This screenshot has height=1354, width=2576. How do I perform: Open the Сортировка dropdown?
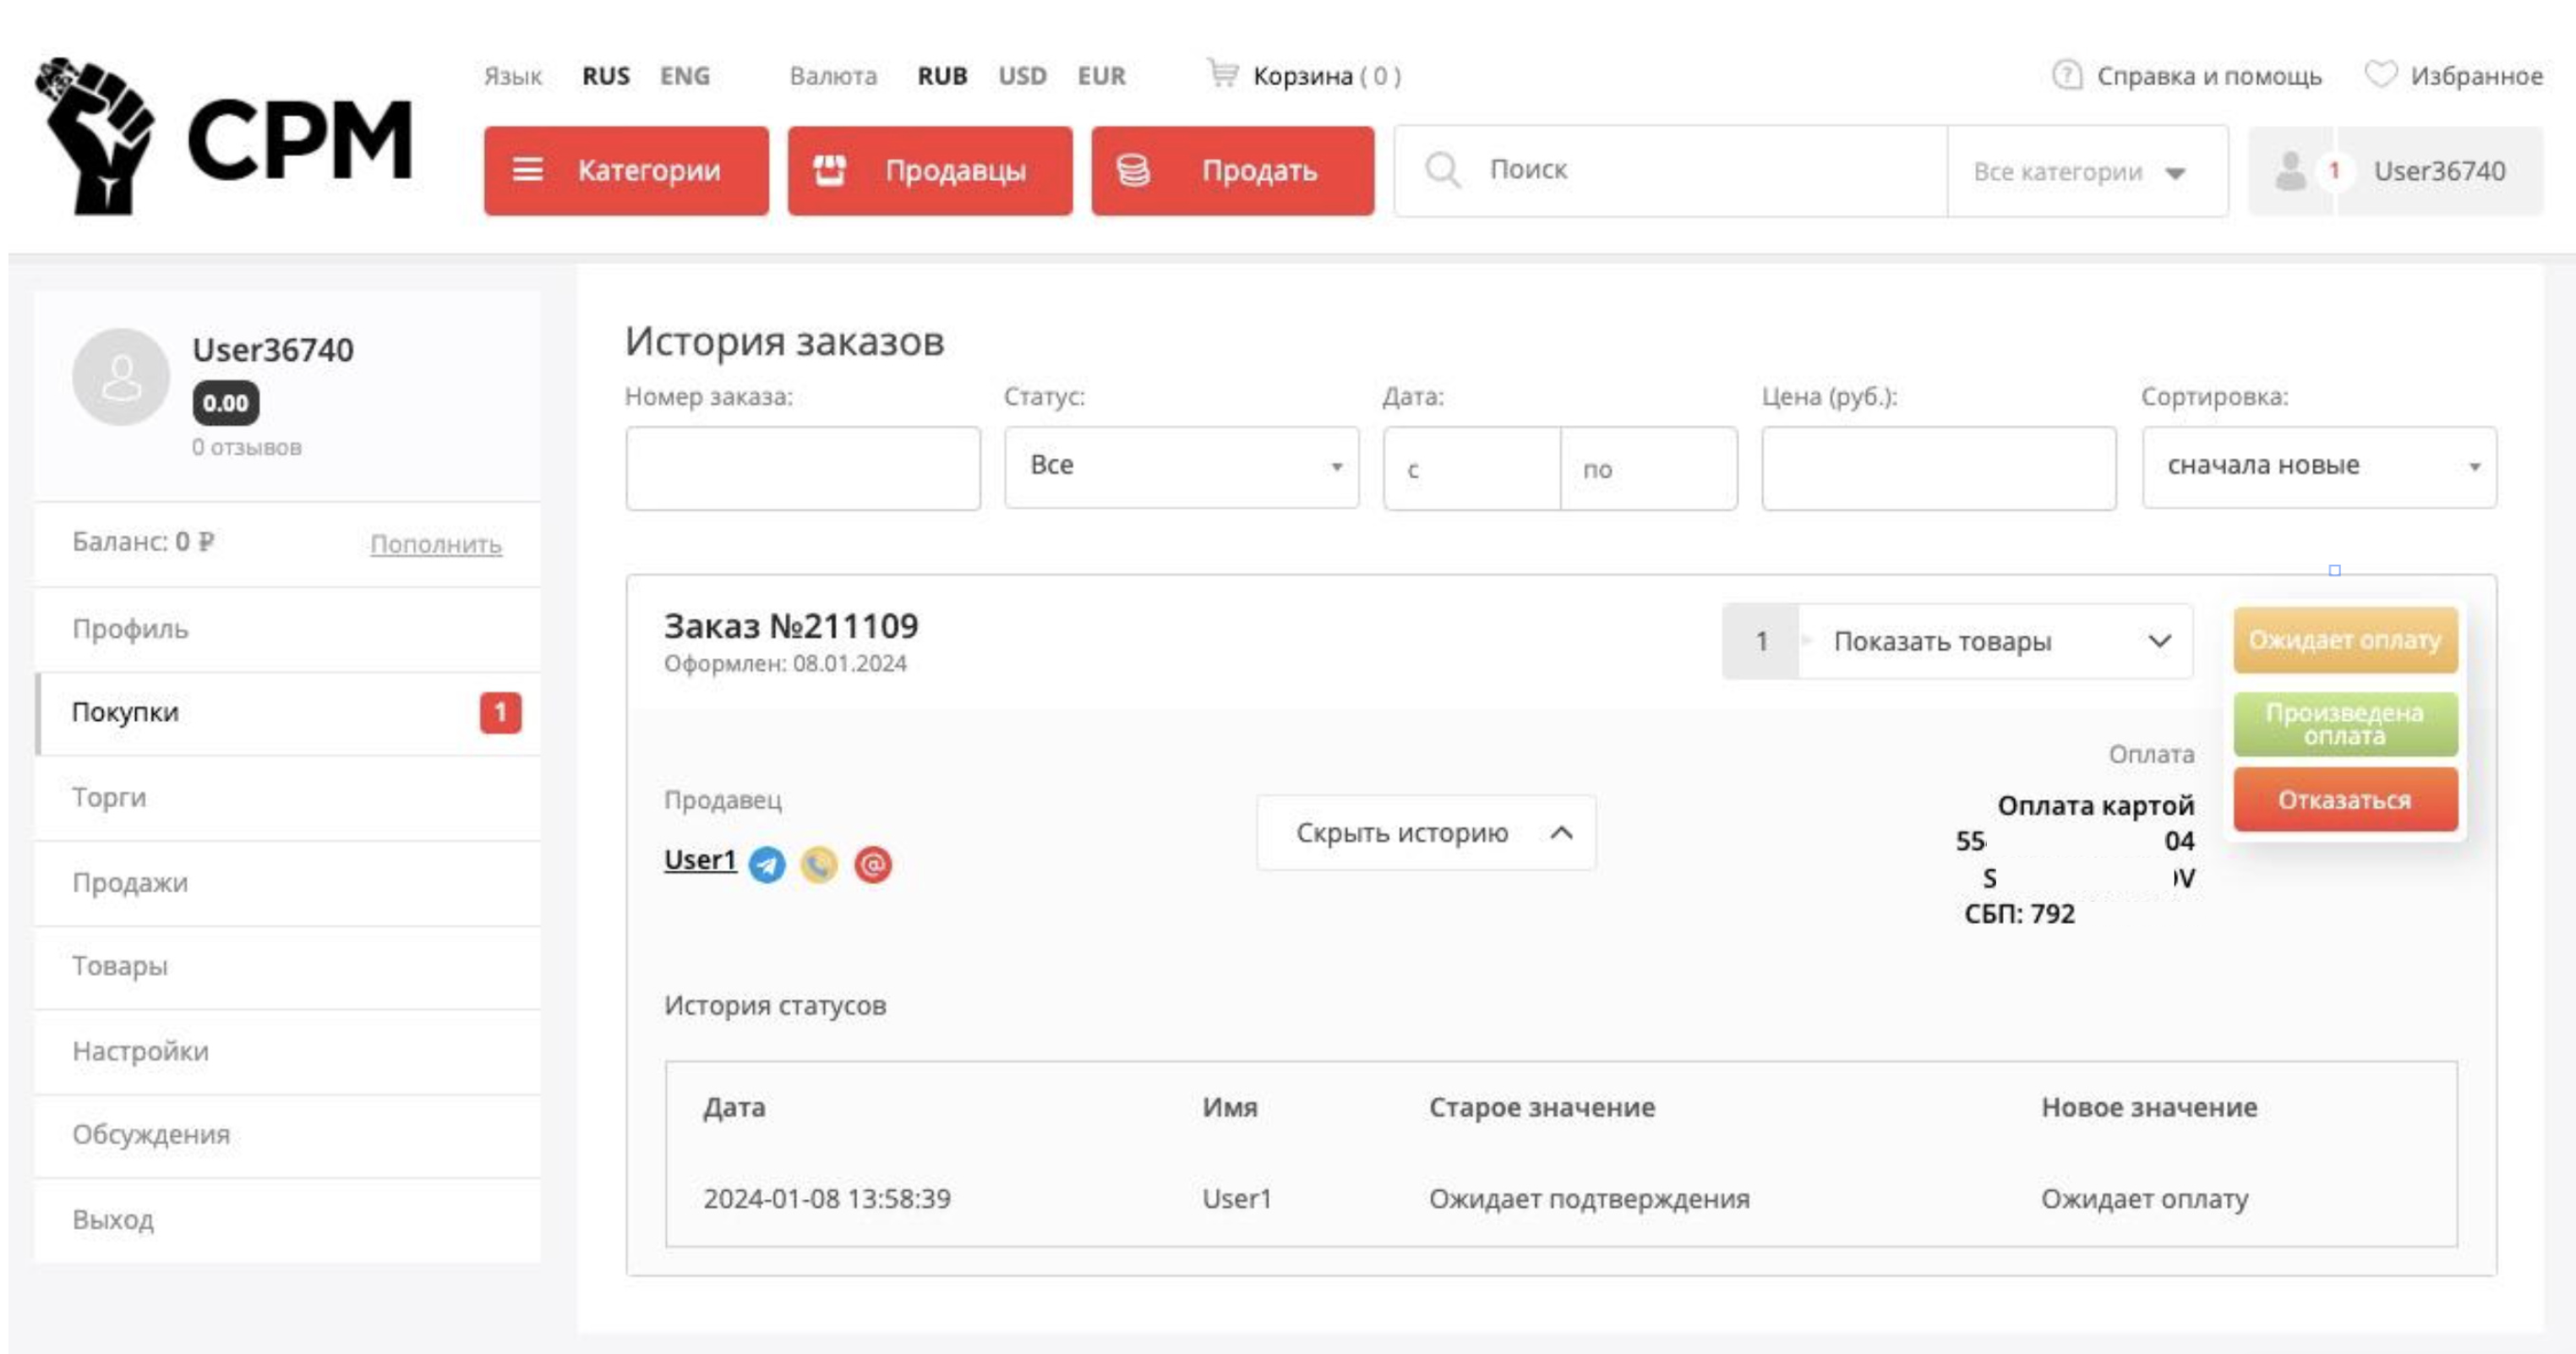click(x=2319, y=467)
